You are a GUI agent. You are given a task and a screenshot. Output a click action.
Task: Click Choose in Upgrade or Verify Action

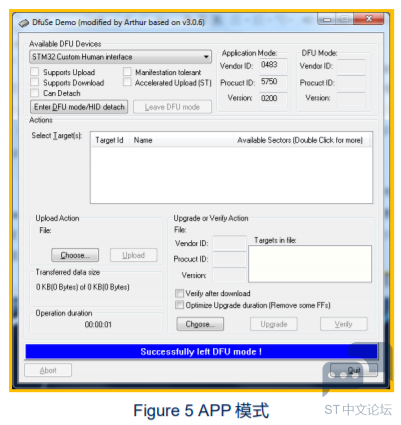pyautogui.click(x=200, y=324)
